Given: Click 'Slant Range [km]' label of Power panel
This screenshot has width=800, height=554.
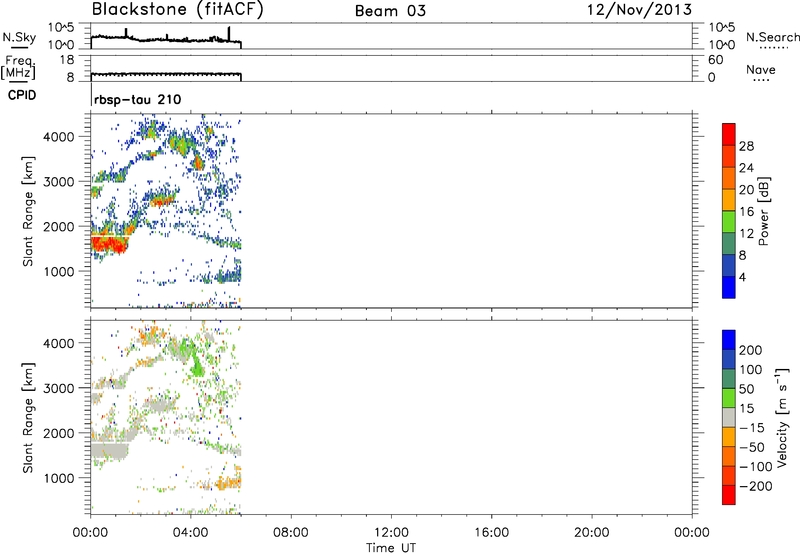Looking at the screenshot, I should tap(28, 211).
